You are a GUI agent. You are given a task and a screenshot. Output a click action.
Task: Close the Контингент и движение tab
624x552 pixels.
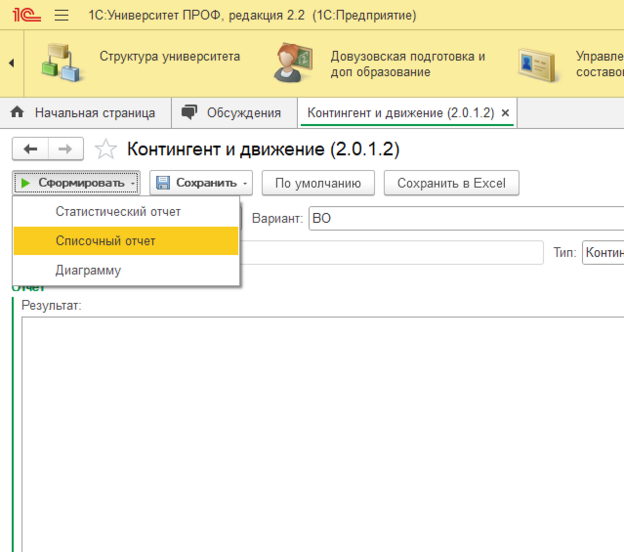pyautogui.click(x=505, y=113)
